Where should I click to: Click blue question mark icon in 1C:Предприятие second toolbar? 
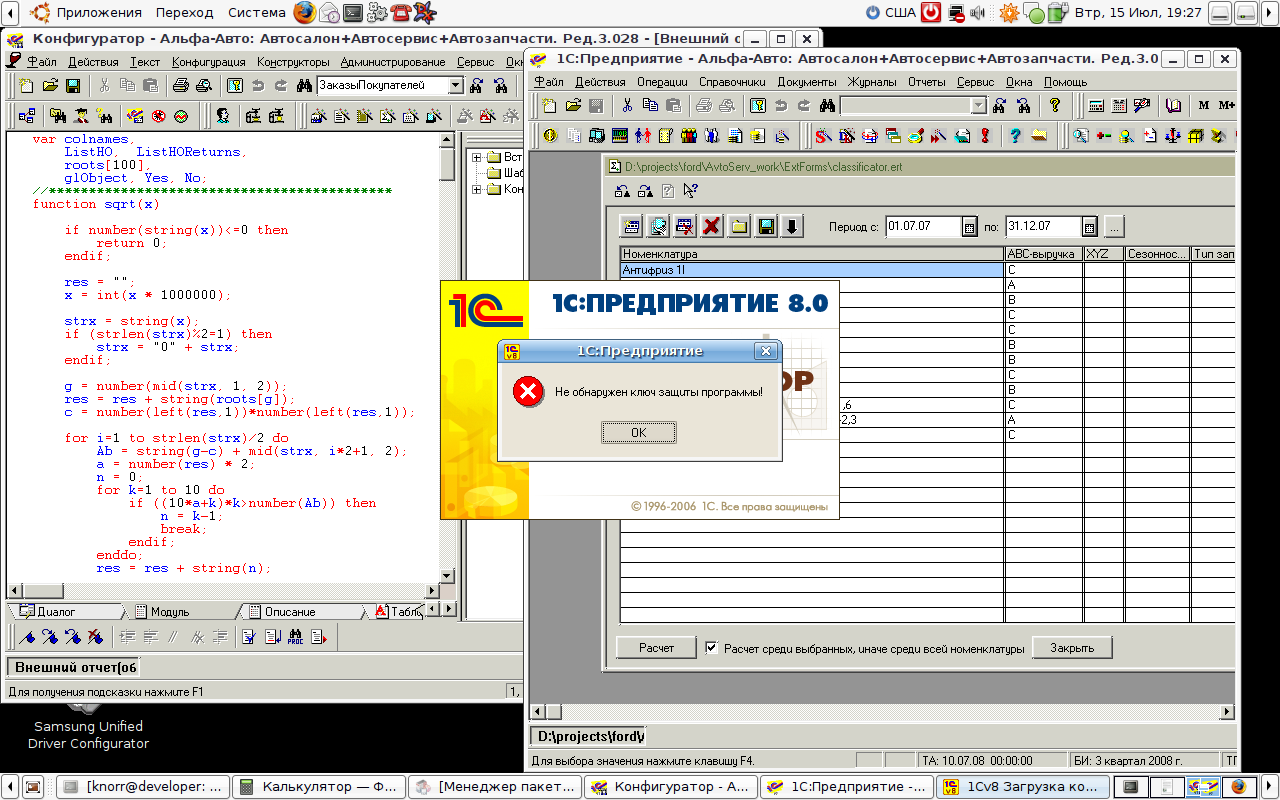(x=1015, y=135)
